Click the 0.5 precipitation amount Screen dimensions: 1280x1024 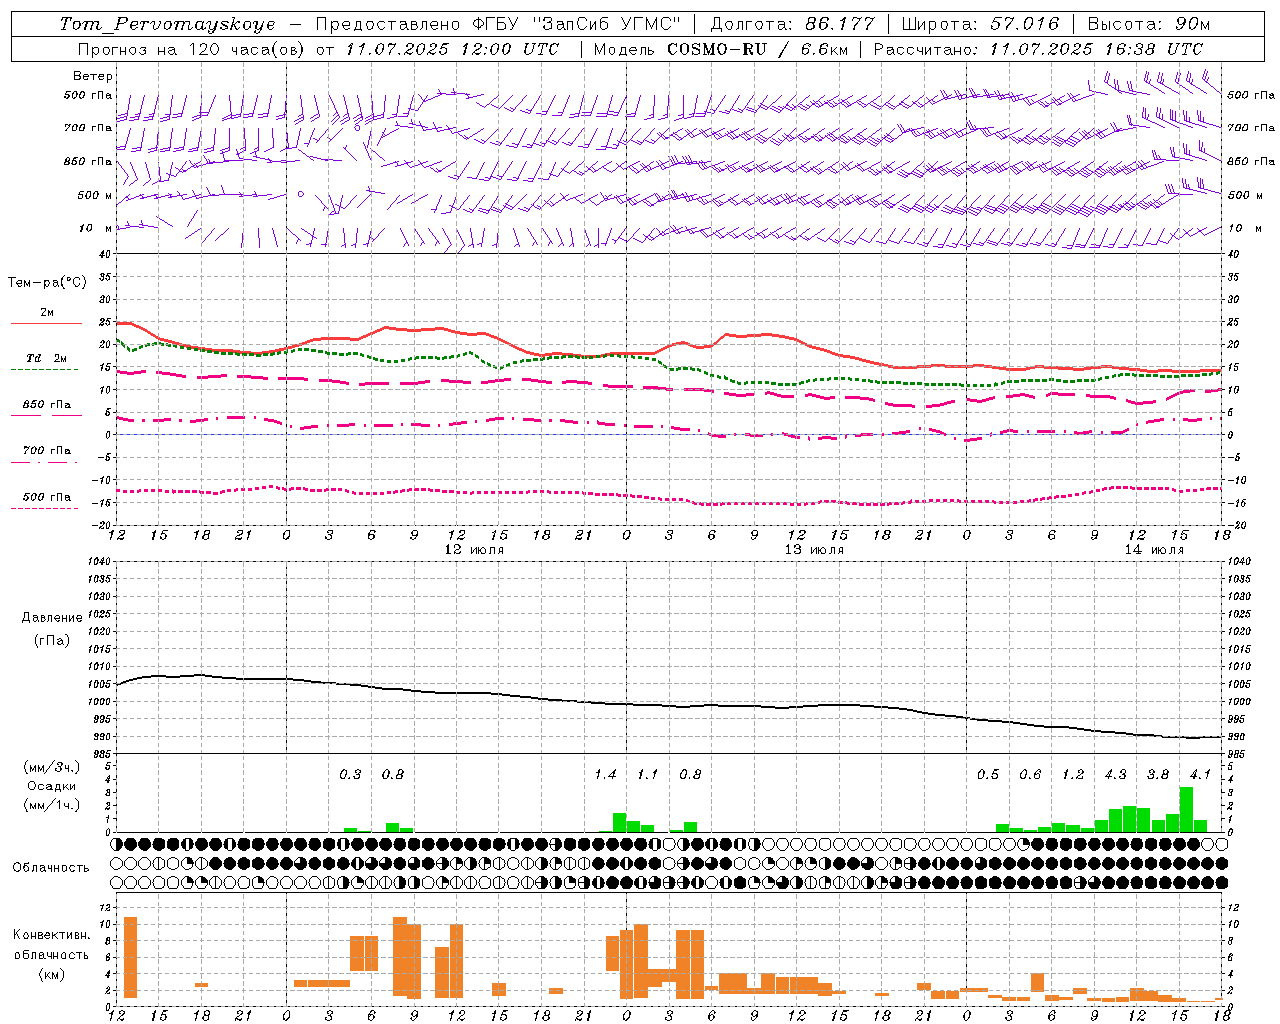point(988,775)
